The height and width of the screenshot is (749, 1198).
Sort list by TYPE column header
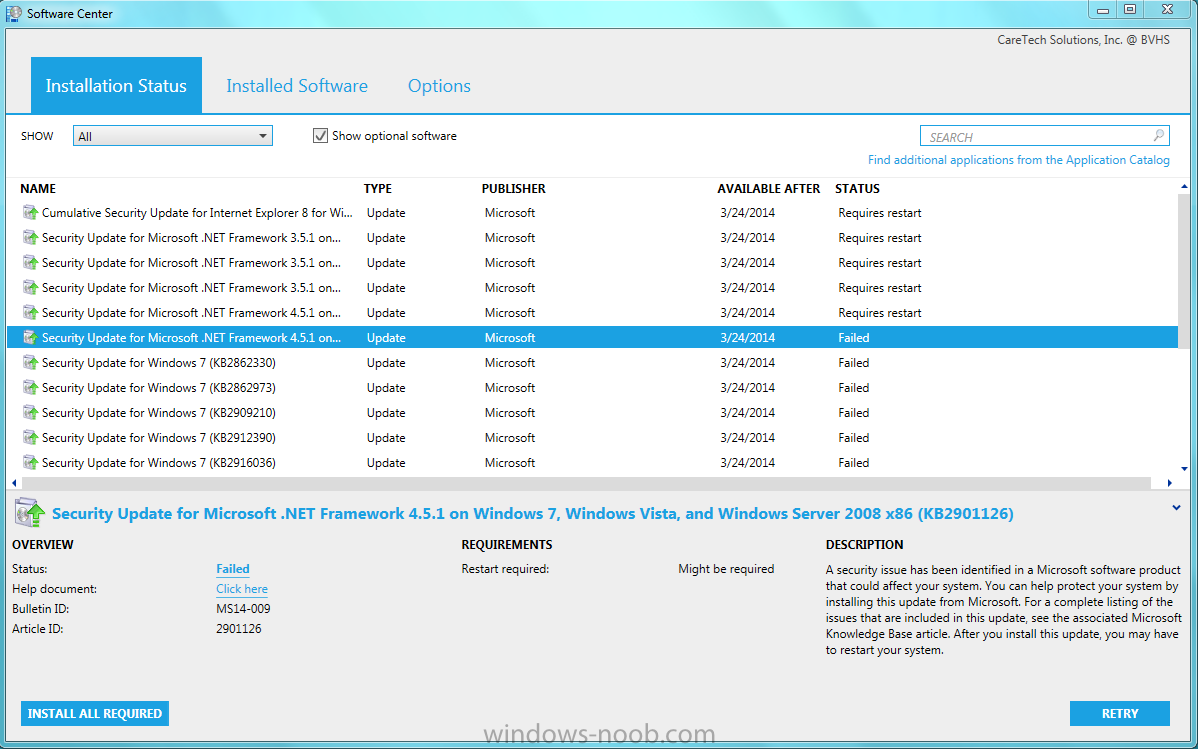377,188
